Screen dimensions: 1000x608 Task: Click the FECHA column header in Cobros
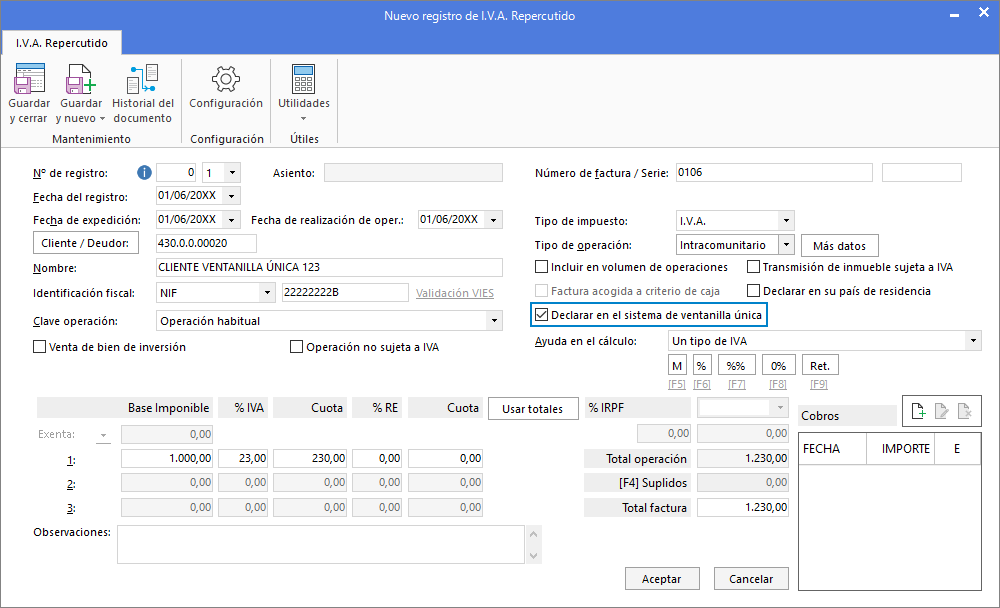pos(832,449)
